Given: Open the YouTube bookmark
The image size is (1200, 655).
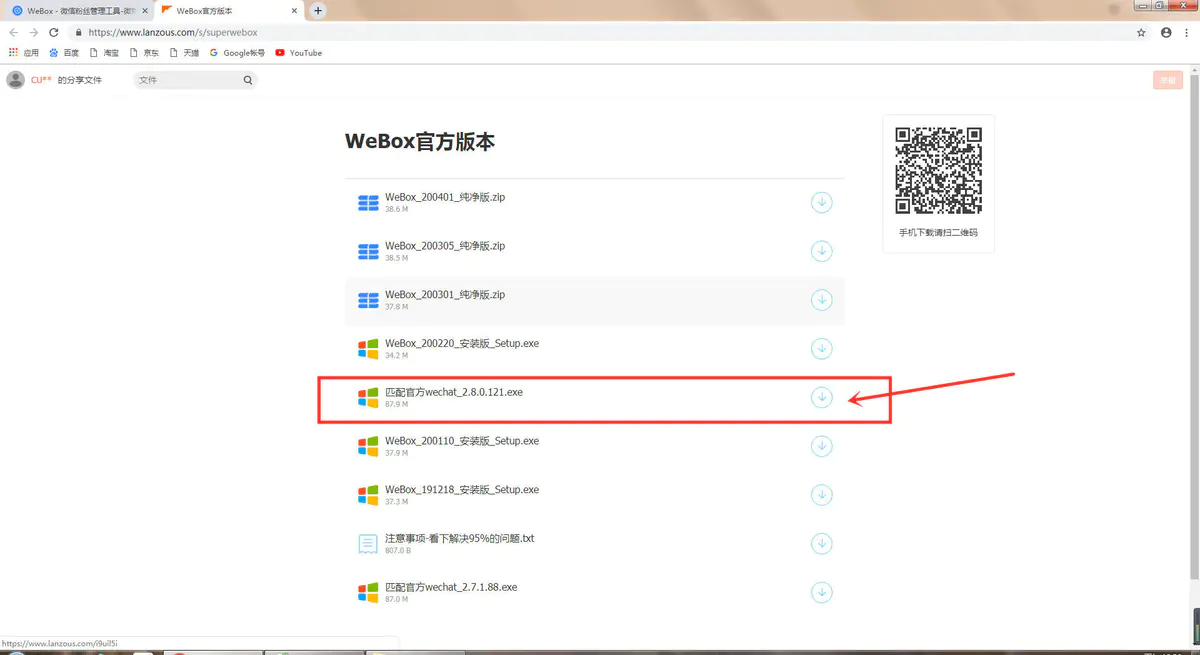Looking at the screenshot, I should pyautogui.click(x=299, y=53).
